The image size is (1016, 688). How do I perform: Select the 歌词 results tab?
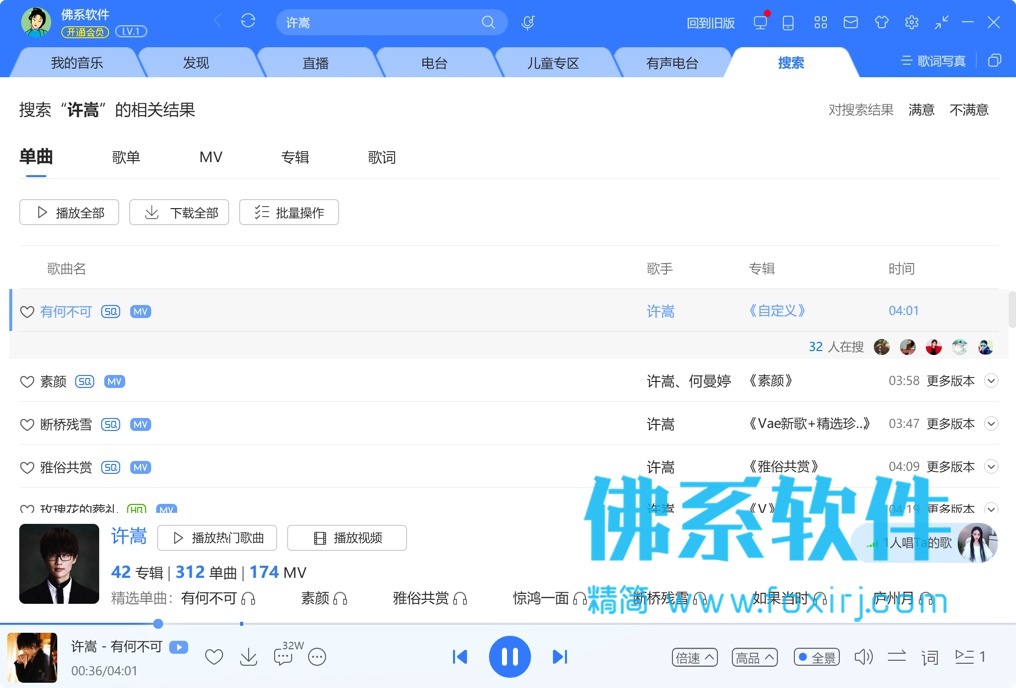point(382,157)
